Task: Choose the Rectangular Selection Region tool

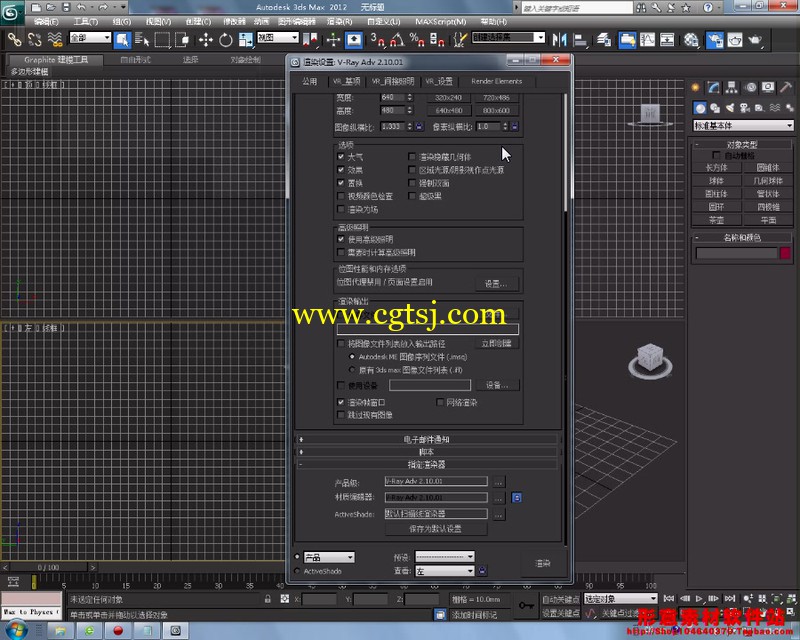Action: pyautogui.click(x=162, y=39)
